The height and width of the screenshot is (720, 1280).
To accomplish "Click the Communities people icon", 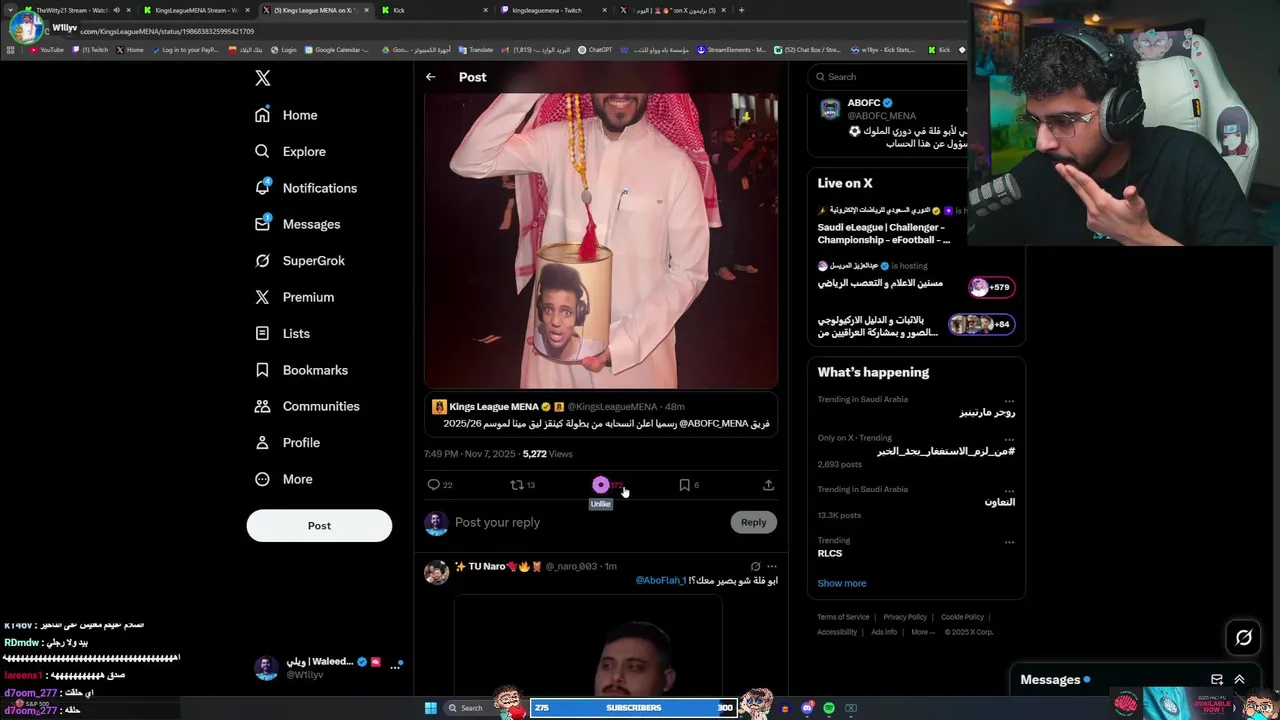I will point(262,406).
